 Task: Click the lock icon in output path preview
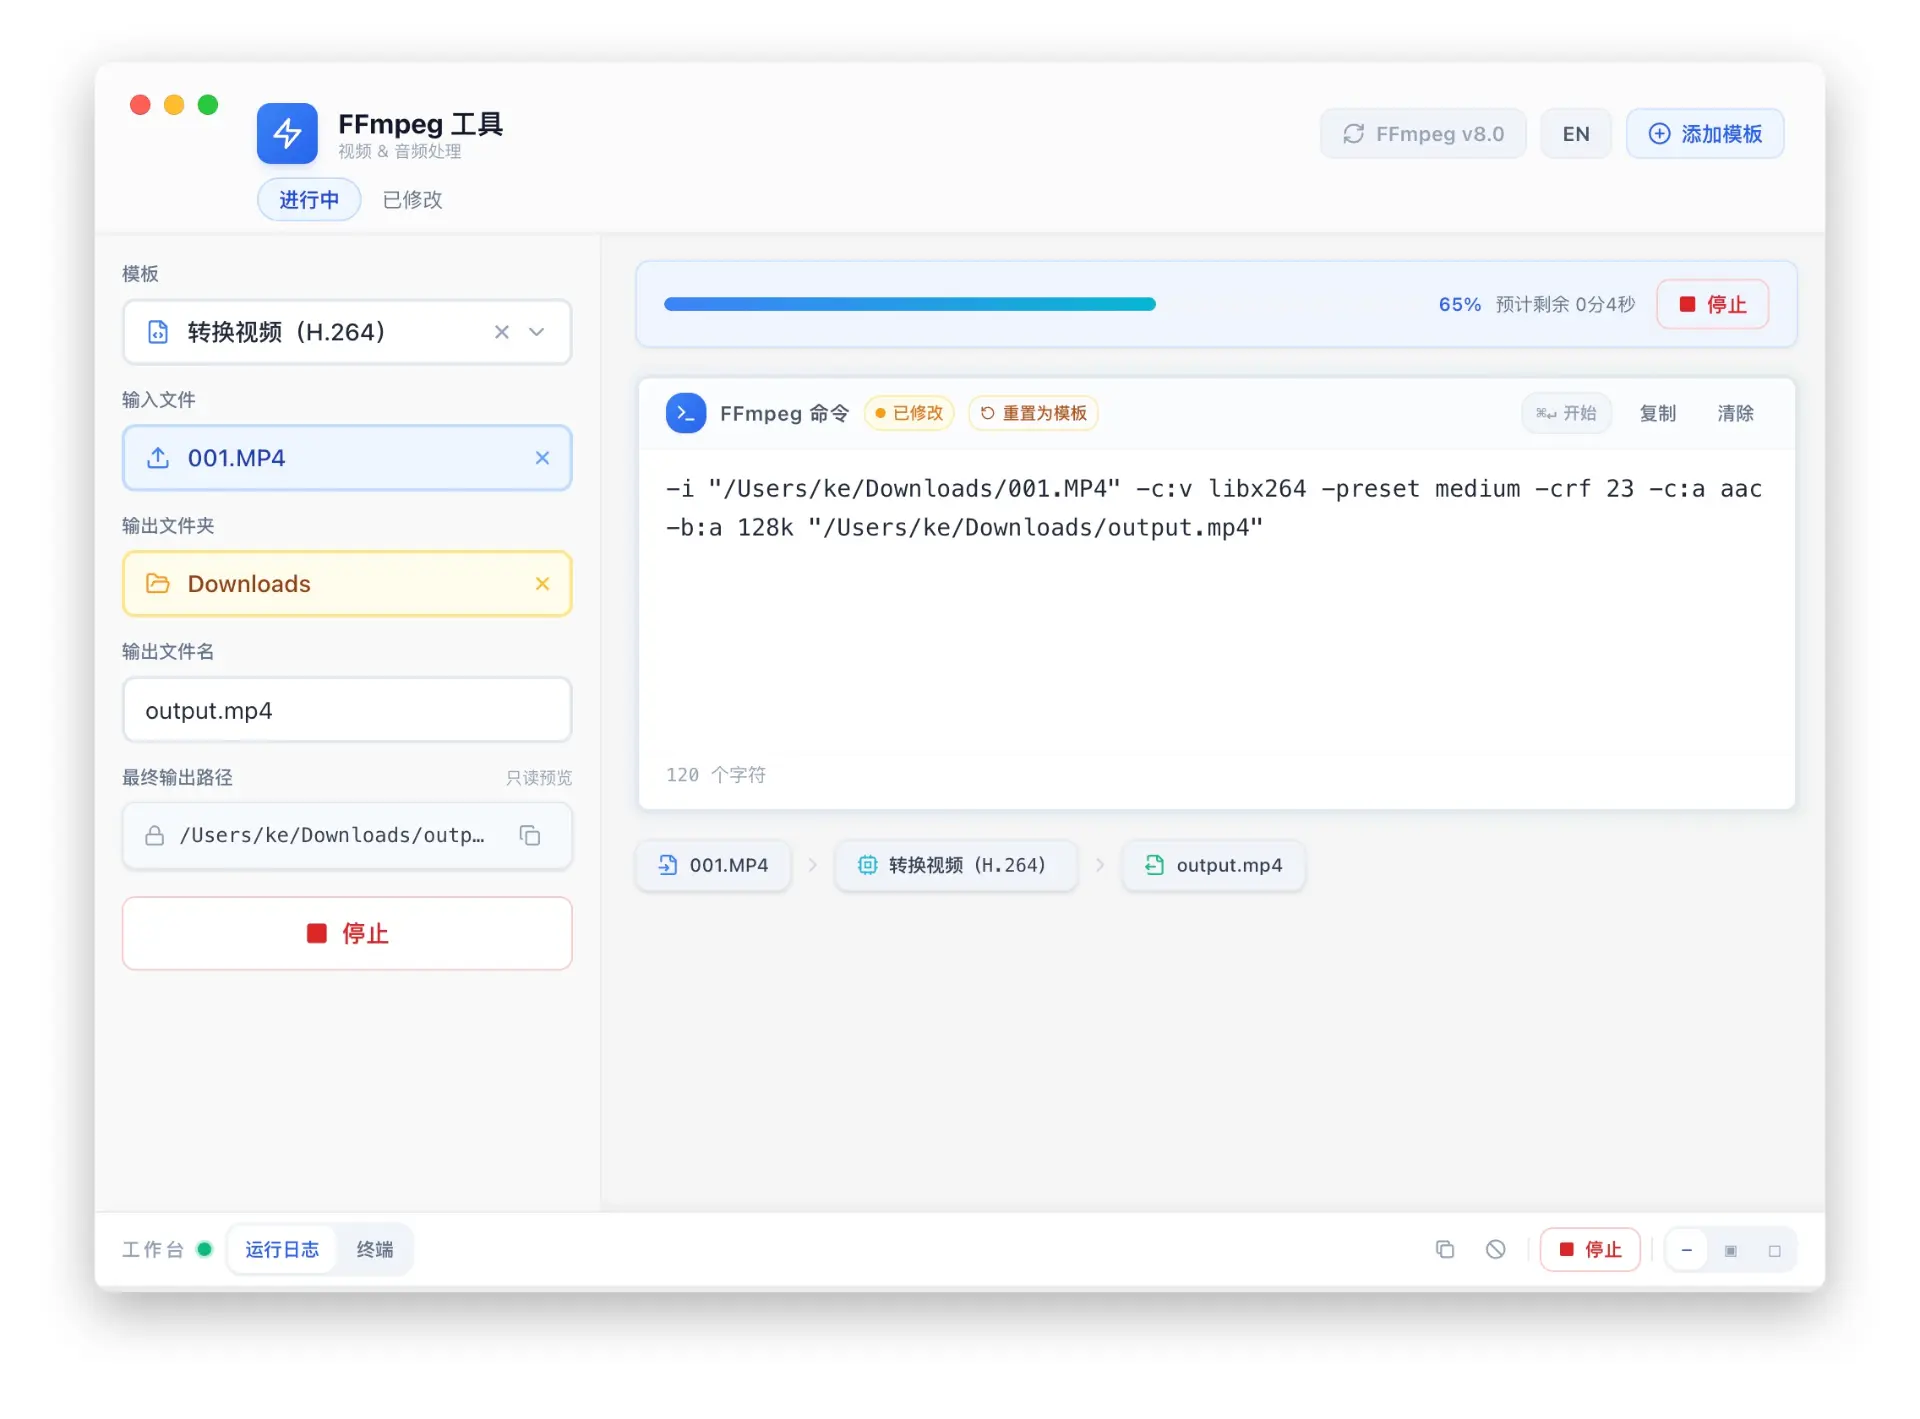[155, 835]
